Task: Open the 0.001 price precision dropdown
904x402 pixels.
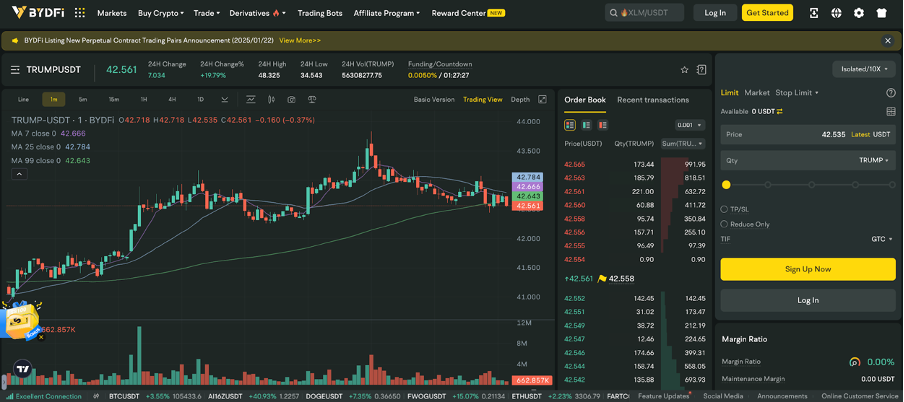Action: 690,125
